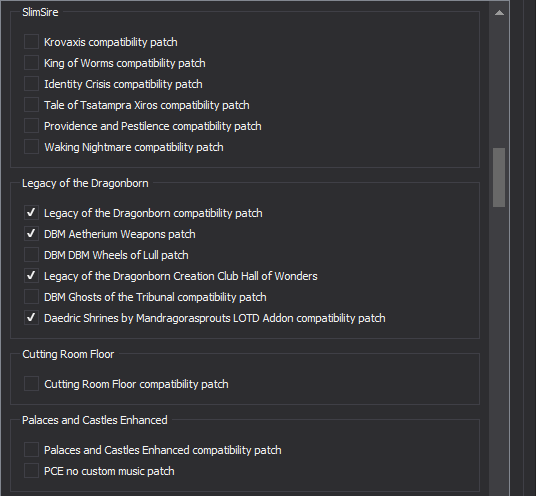The height and width of the screenshot is (496, 536).
Task: Uncheck Creation Club Hall of Wonders option
Action: 31,276
